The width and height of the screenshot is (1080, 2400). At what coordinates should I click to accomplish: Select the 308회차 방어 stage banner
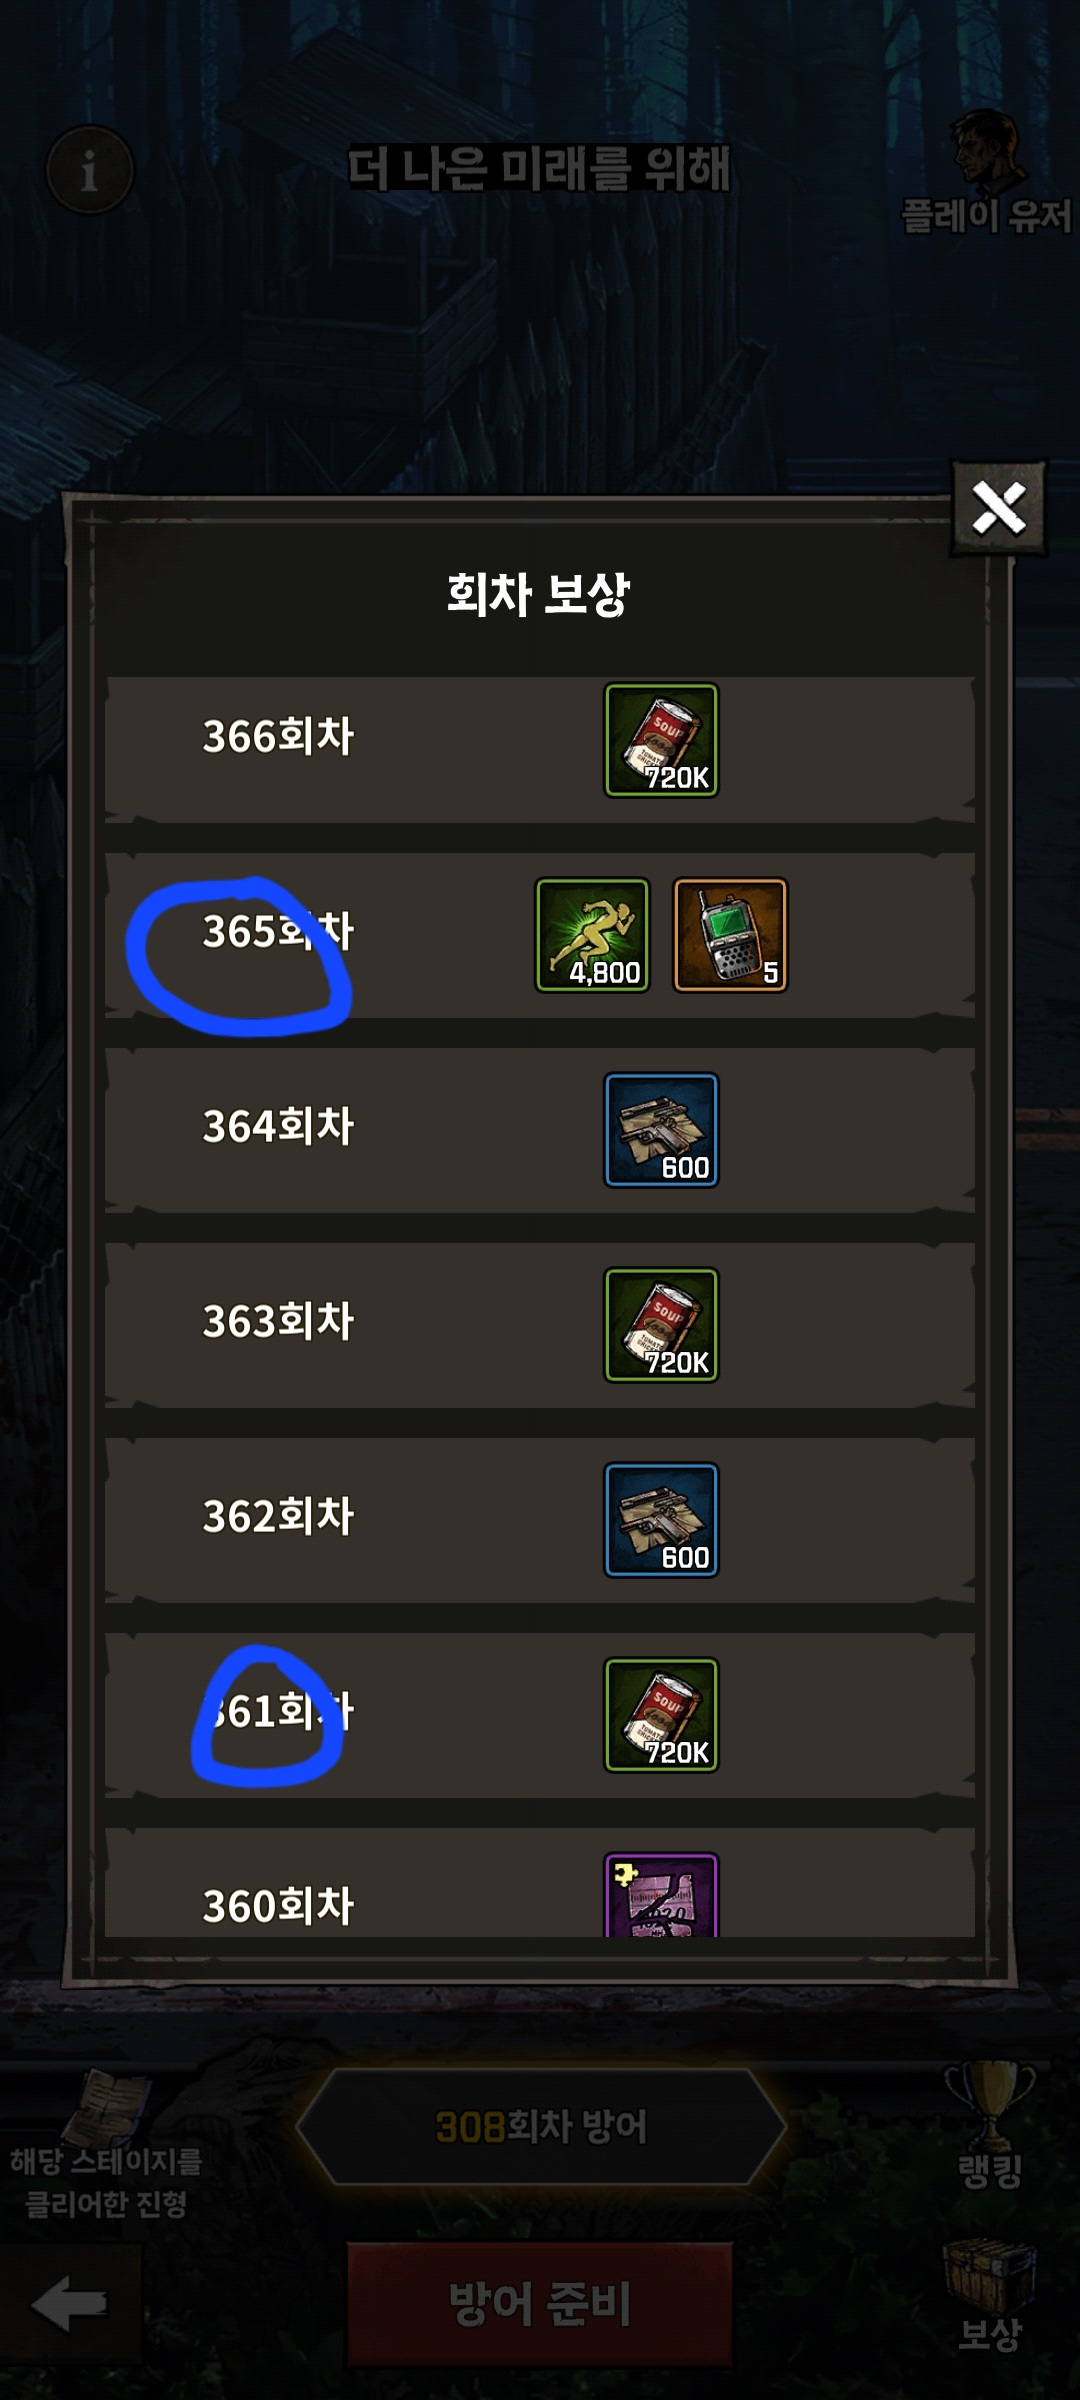(541, 2126)
